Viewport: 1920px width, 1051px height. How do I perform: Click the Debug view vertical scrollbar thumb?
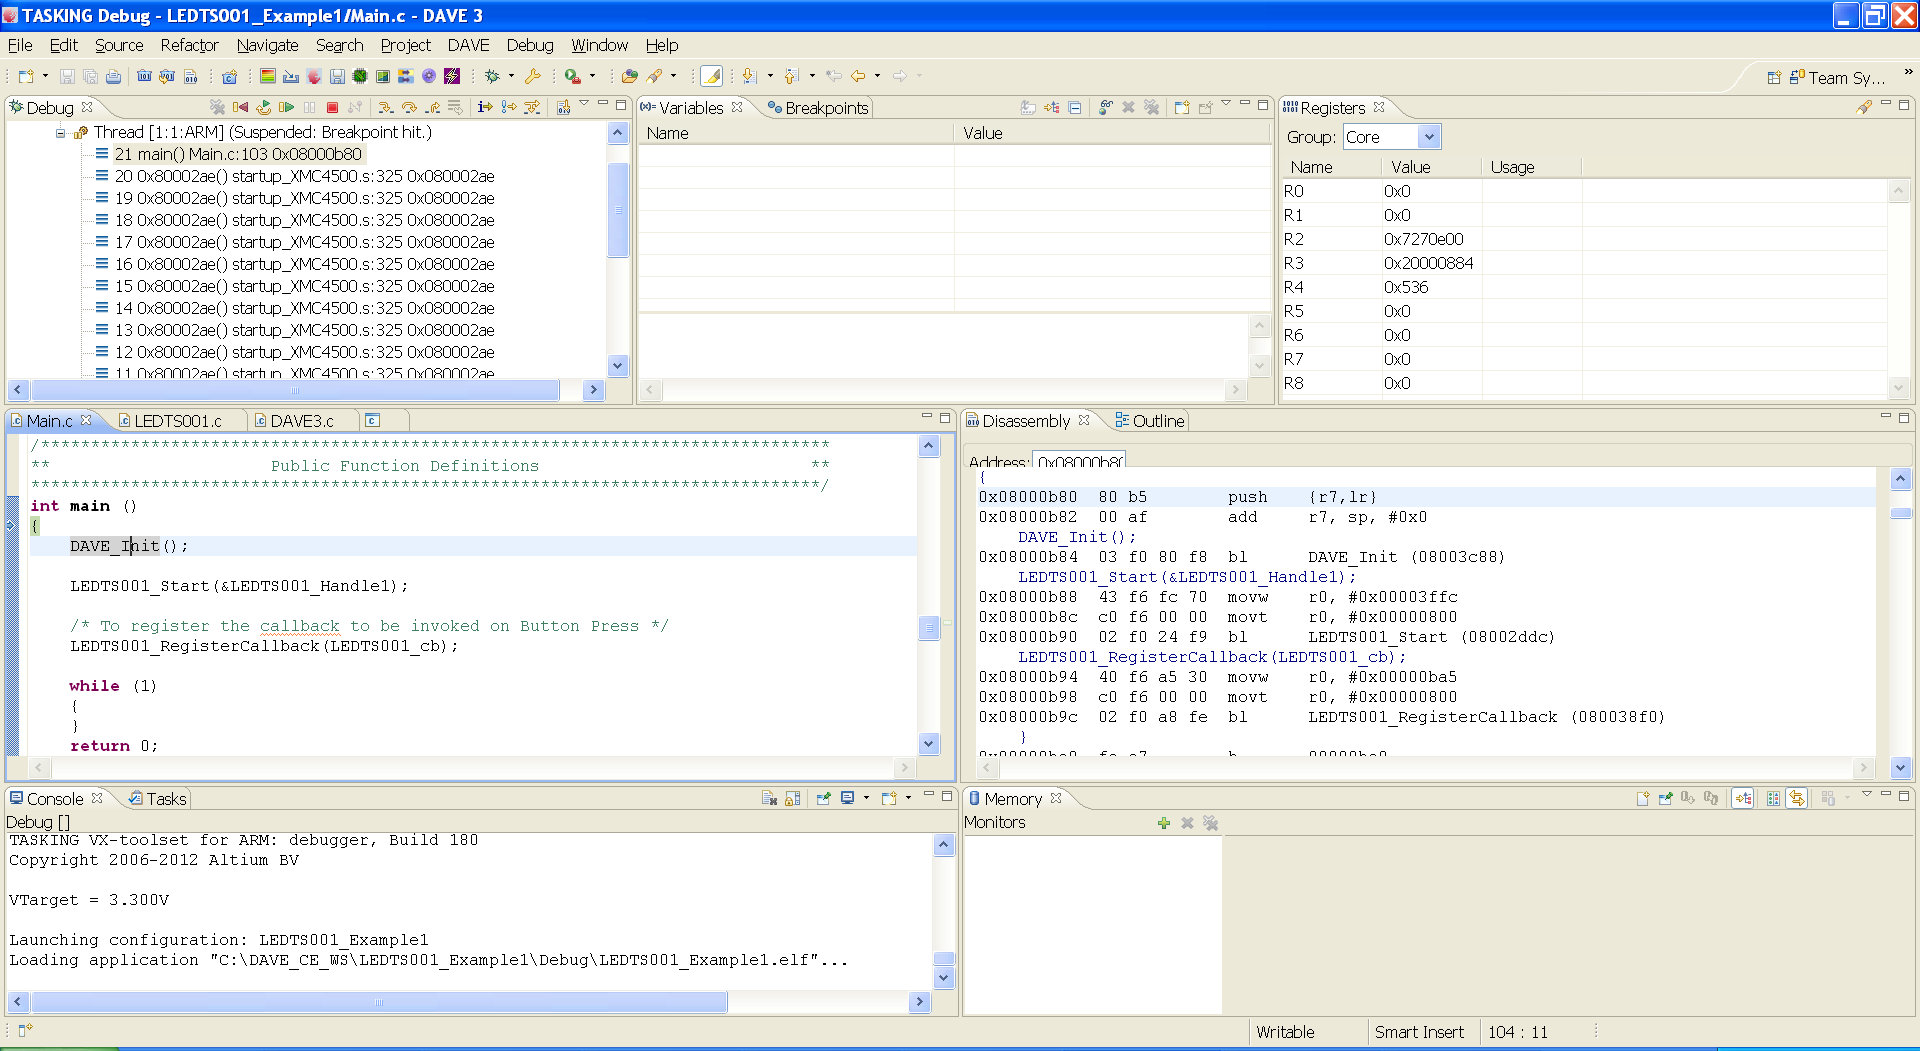(x=617, y=210)
